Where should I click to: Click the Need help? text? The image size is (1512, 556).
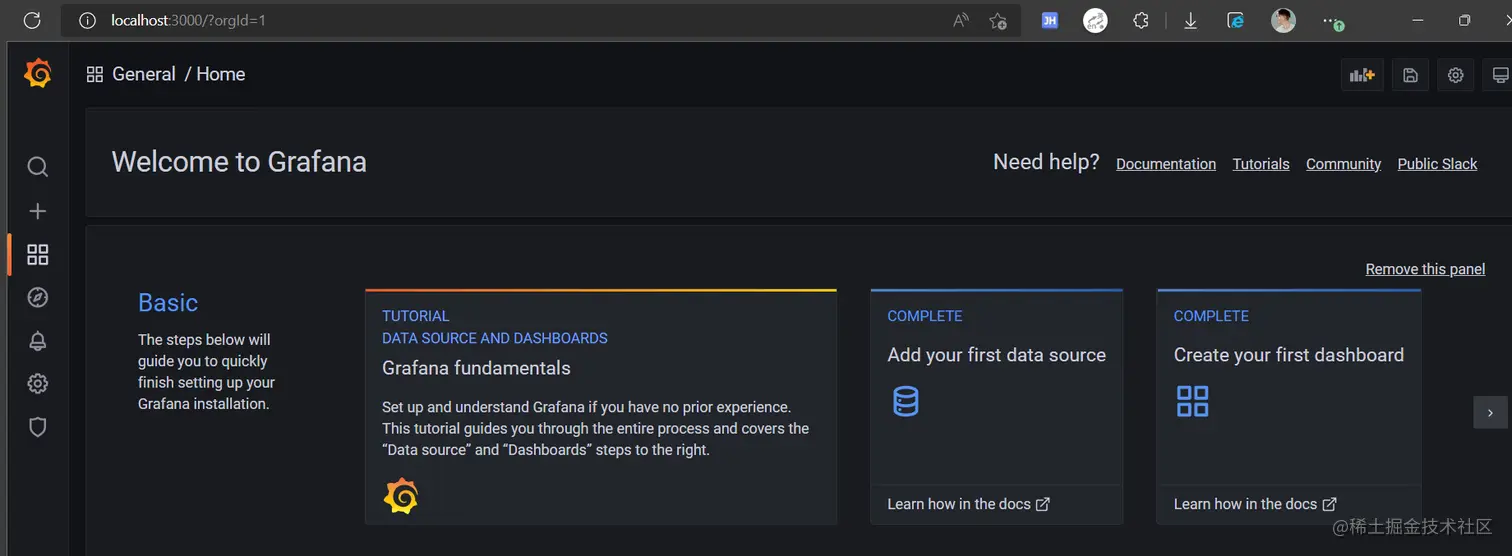1046,162
